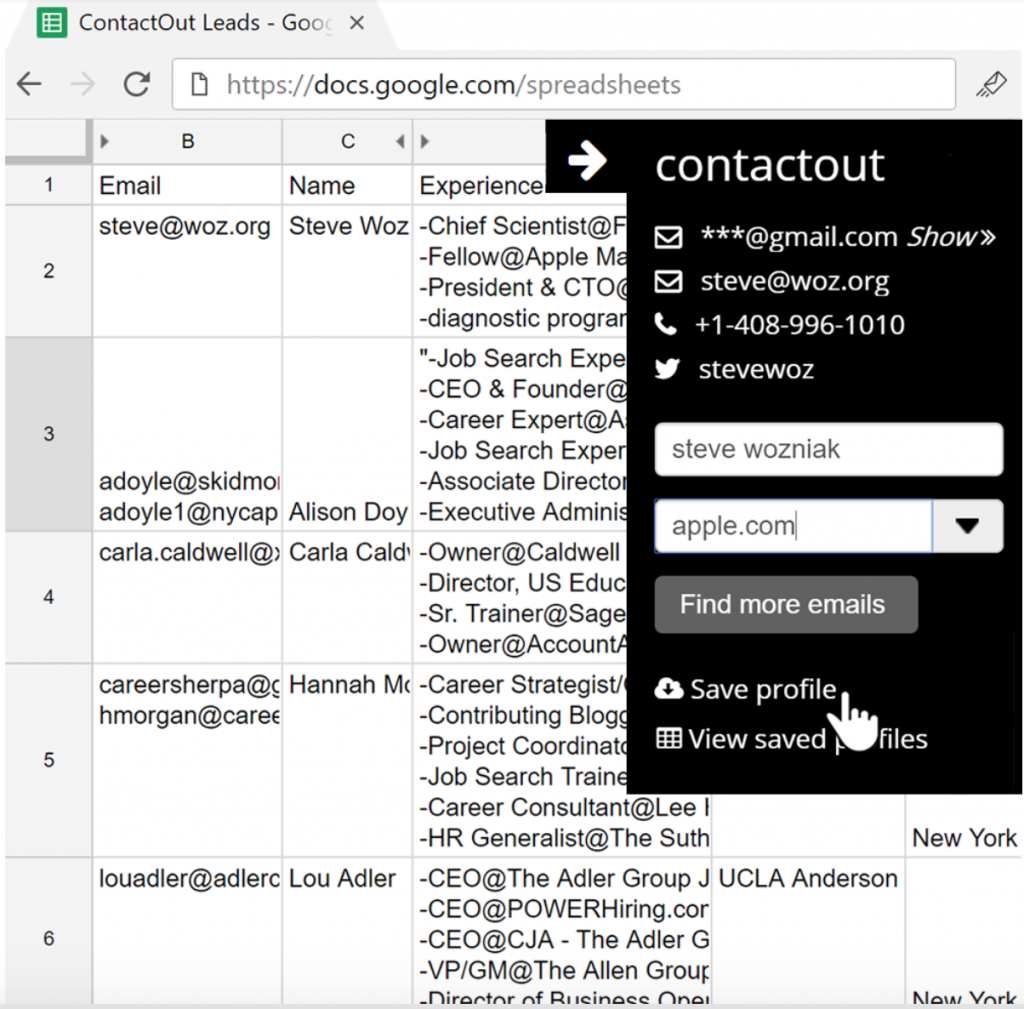Screen dimensions: 1024x1009
Task: Select the carla.caldwell@ email cell
Action: point(187,597)
